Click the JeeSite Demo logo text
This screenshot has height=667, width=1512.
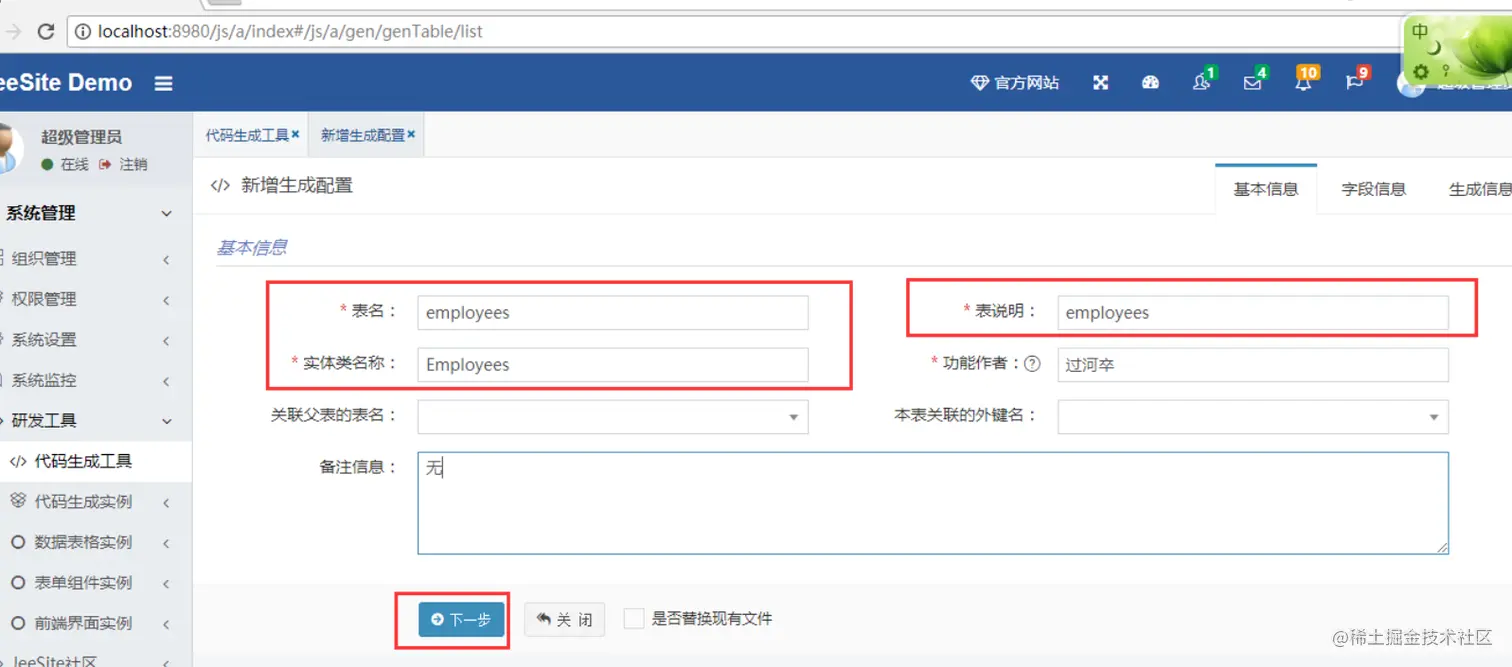pos(66,83)
